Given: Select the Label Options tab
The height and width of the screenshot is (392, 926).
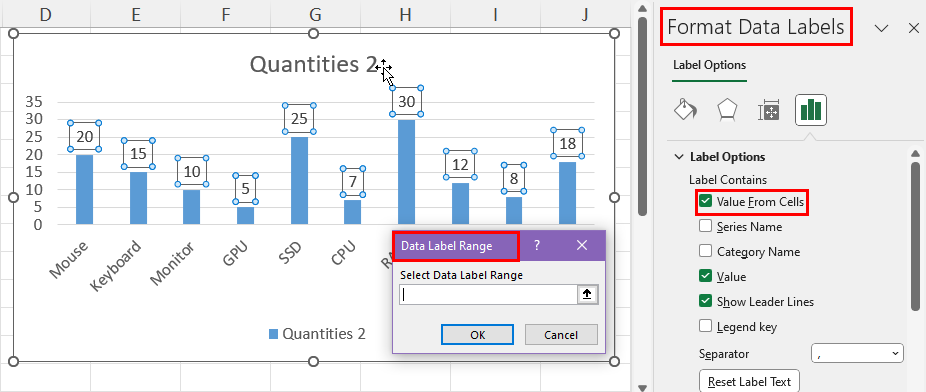Looking at the screenshot, I should 709,65.
